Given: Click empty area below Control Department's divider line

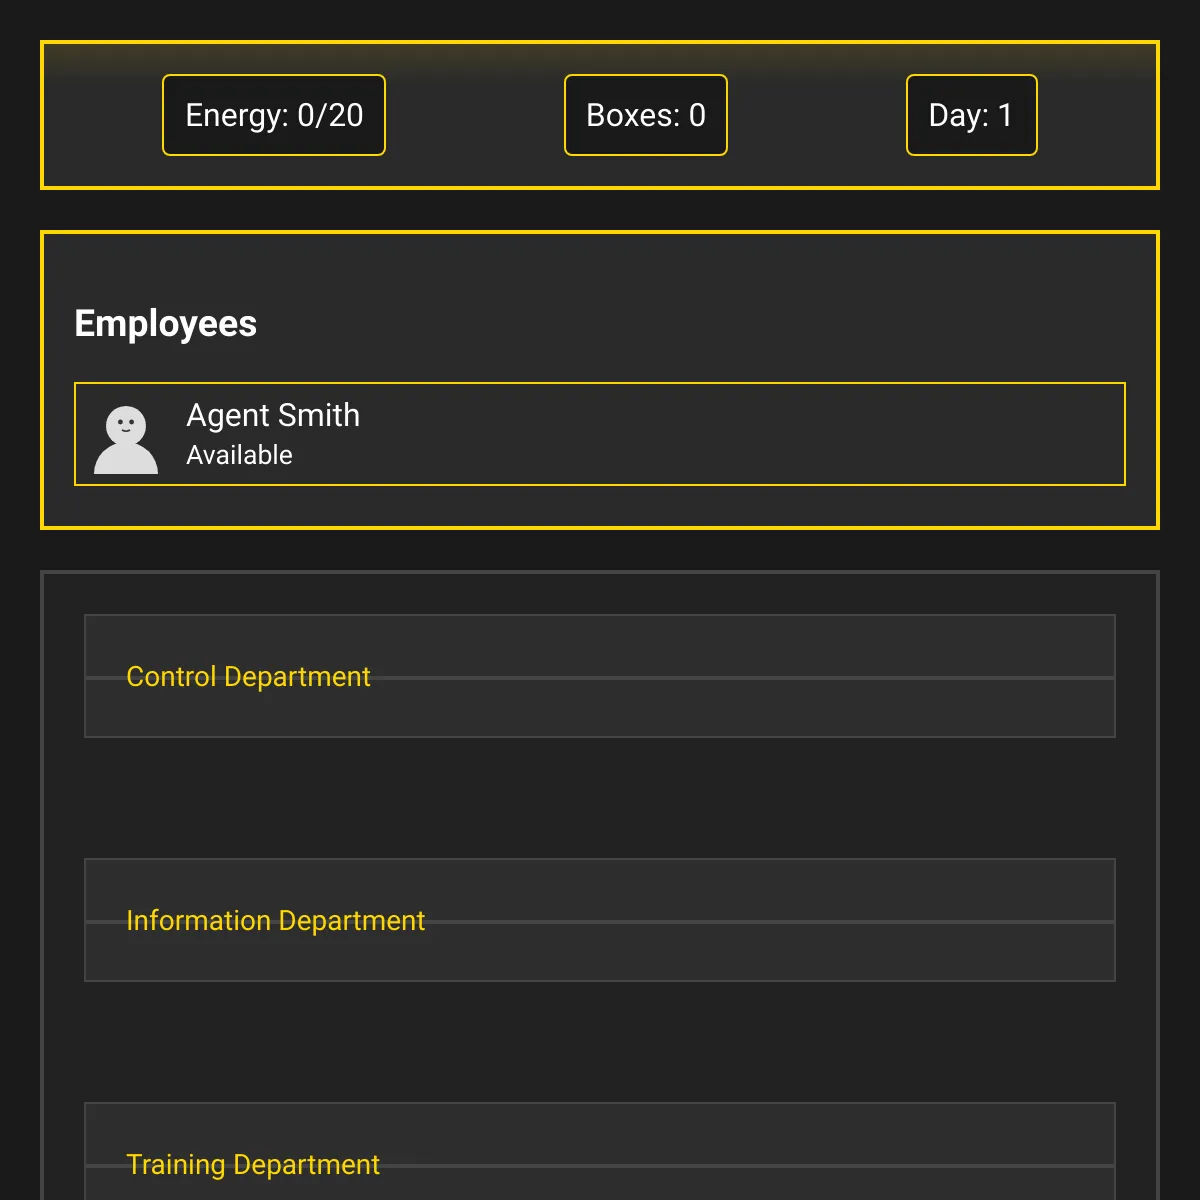Looking at the screenshot, I should [x=600, y=709].
